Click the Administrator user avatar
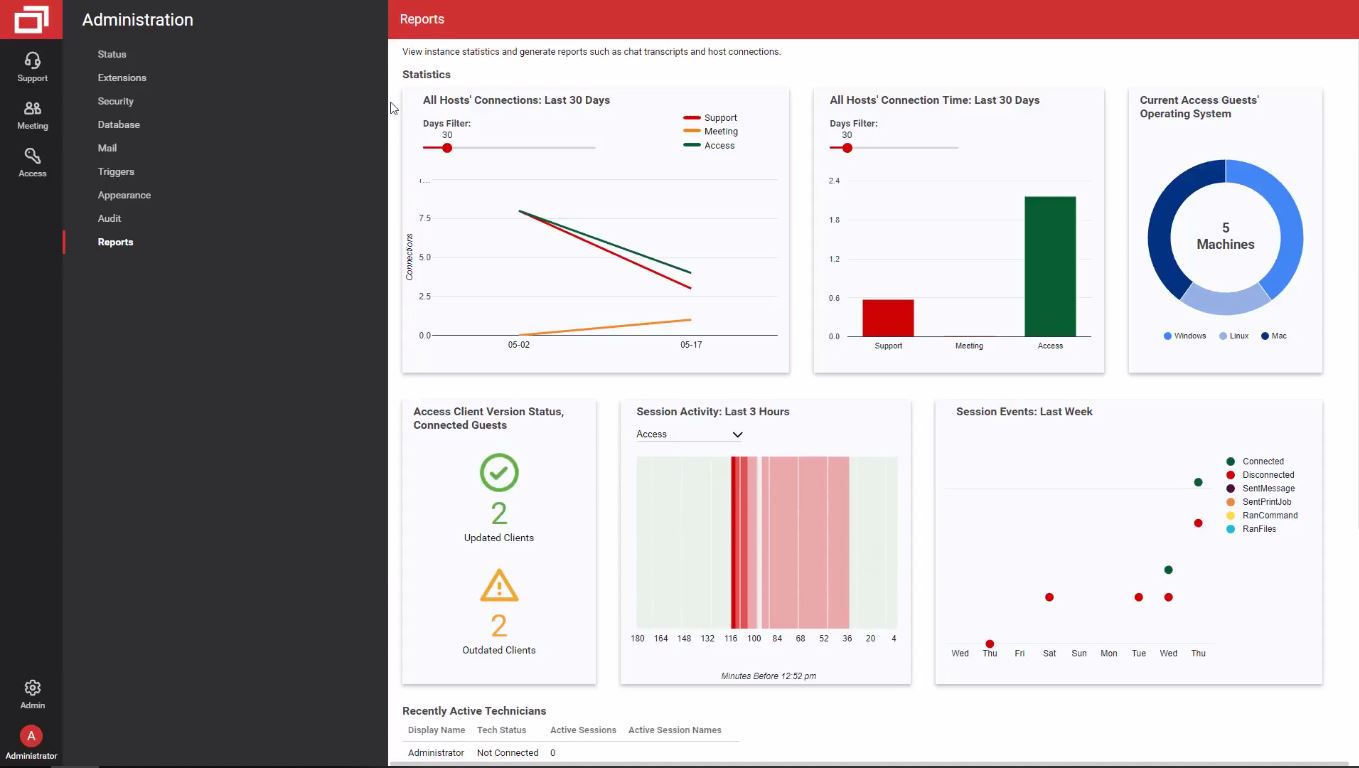The width and height of the screenshot is (1359, 768). pyautogui.click(x=31, y=736)
